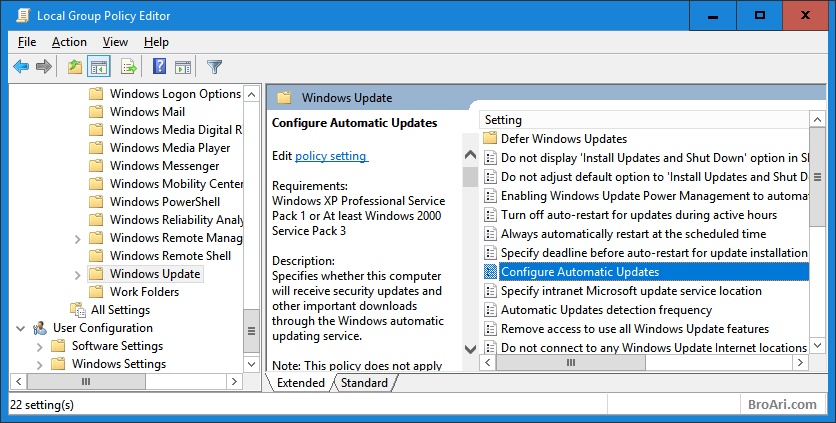Expand the Software Settings node

(x=39, y=347)
